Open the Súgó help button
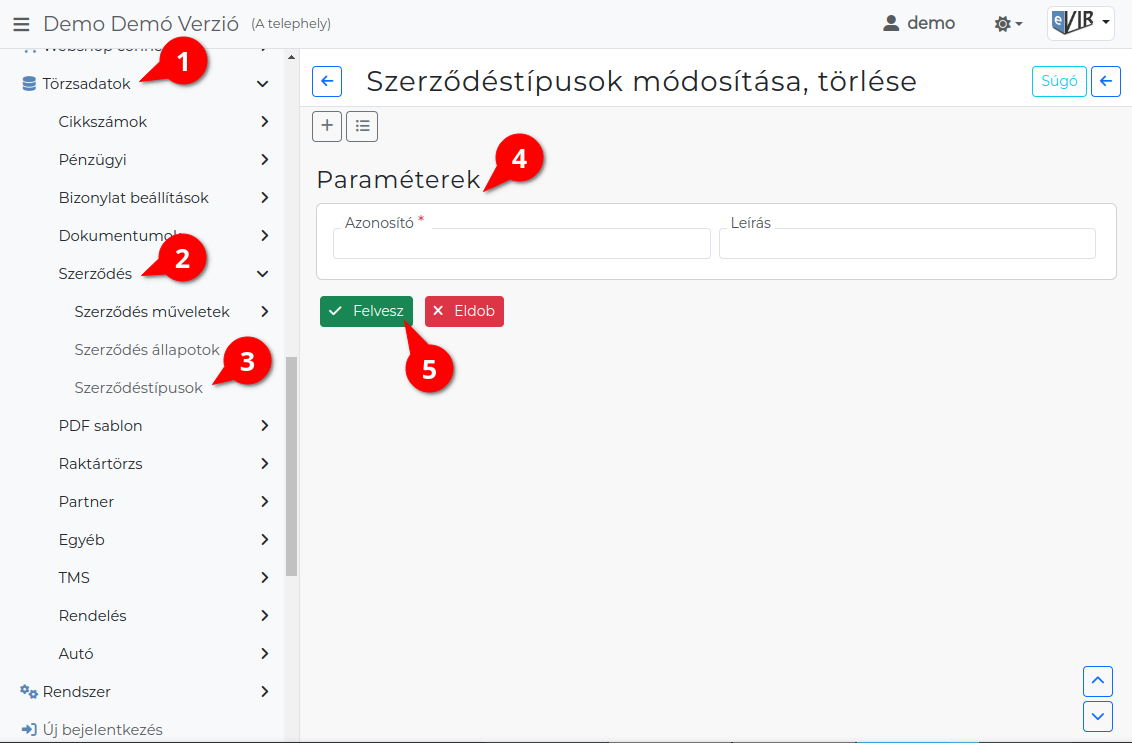Viewport: 1132px width, 743px height. (x=1059, y=81)
